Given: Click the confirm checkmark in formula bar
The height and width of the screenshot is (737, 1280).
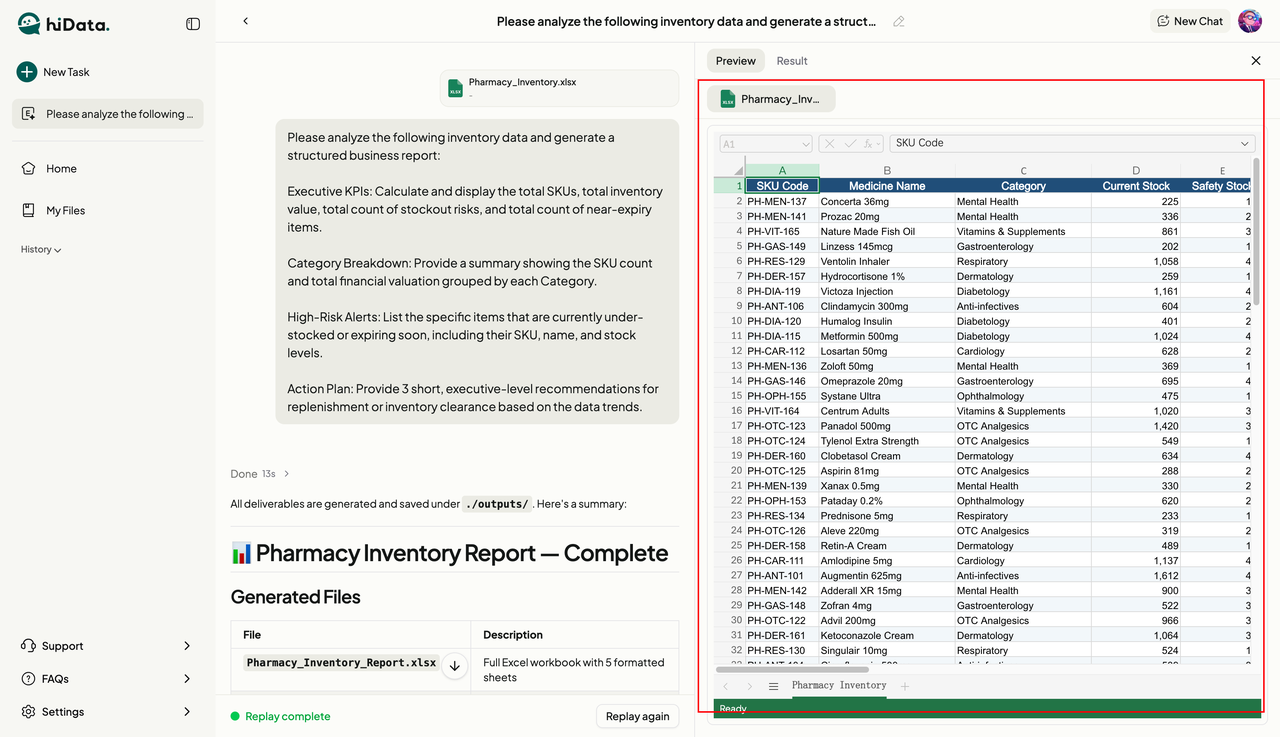Looking at the screenshot, I should (x=850, y=144).
